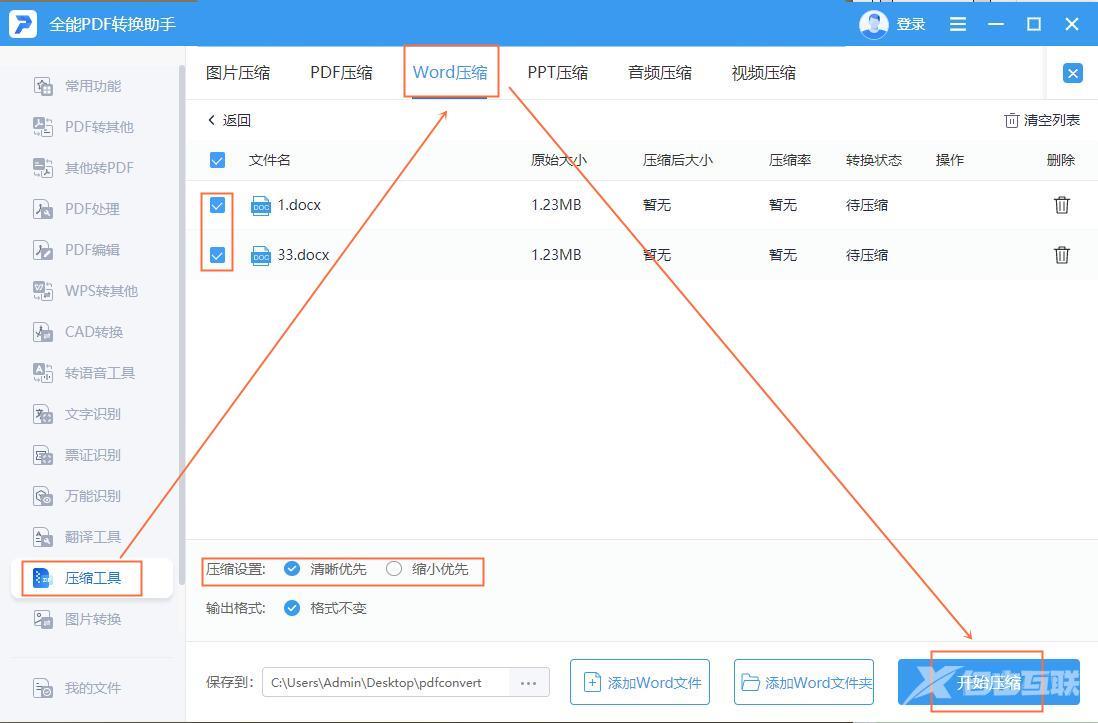This screenshot has width=1098, height=723.
Task: Click the 清空列表 button
Action: [1042, 120]
